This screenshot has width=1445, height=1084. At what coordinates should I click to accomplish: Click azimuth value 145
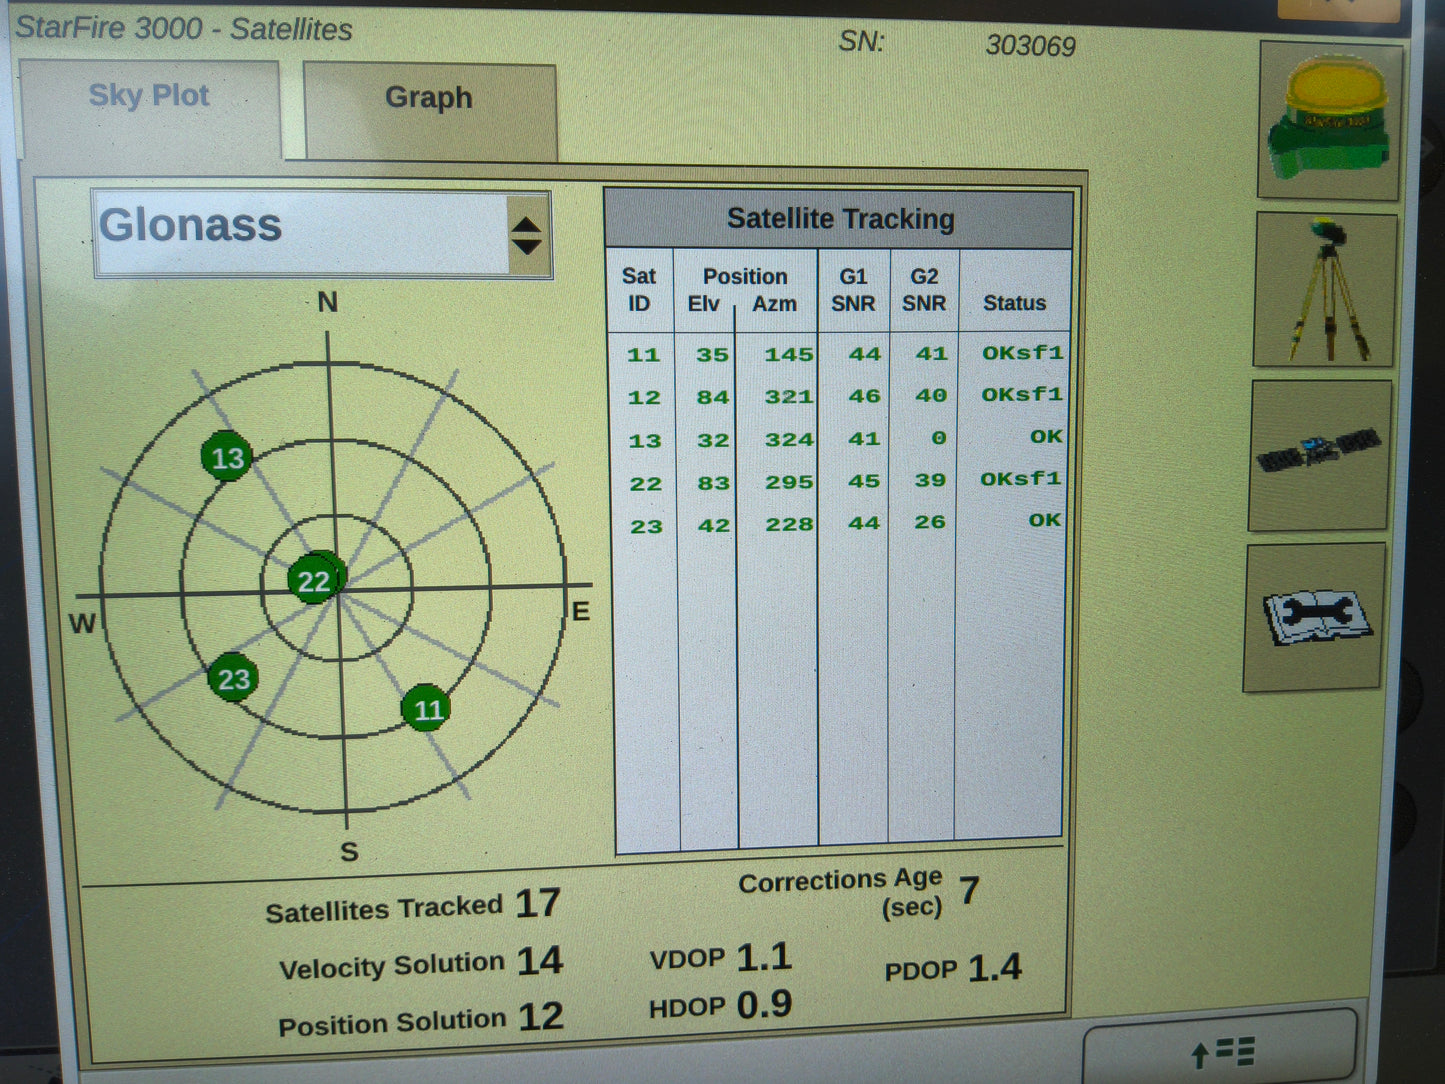[x=789, y=354]
